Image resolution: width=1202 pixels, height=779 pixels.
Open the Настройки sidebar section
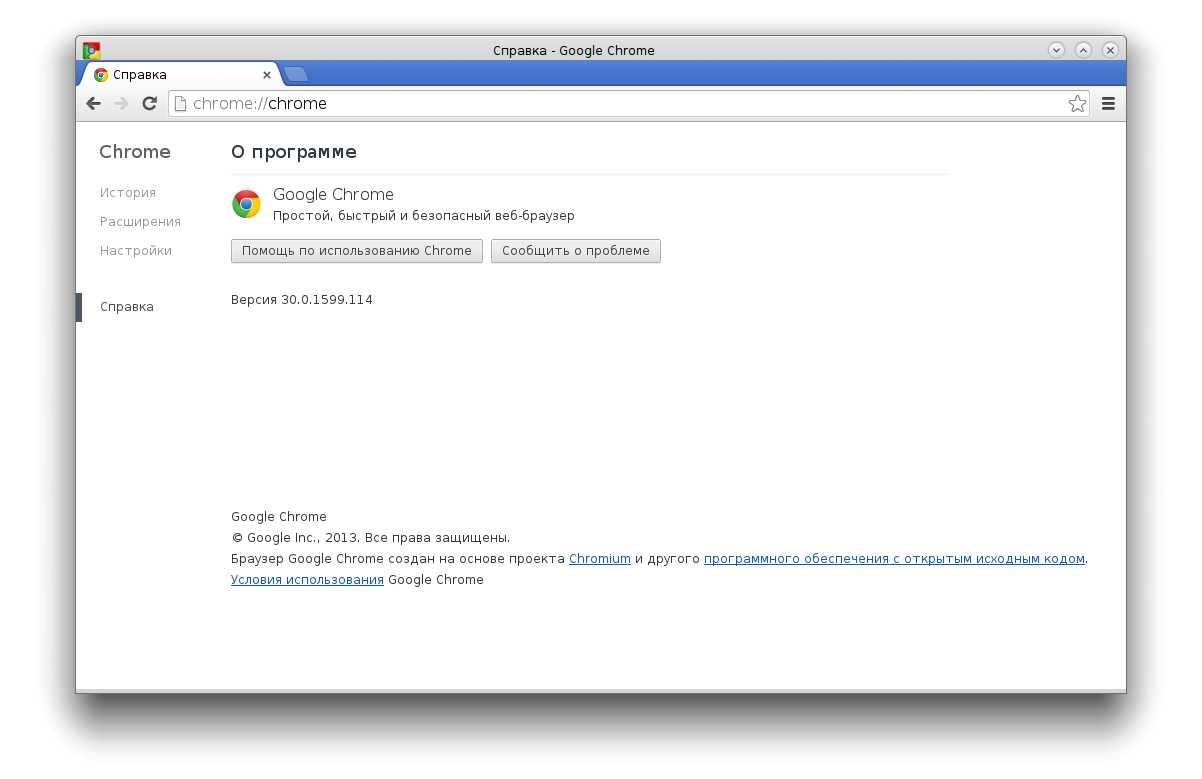pyautogui.click(x=135, y=250)
